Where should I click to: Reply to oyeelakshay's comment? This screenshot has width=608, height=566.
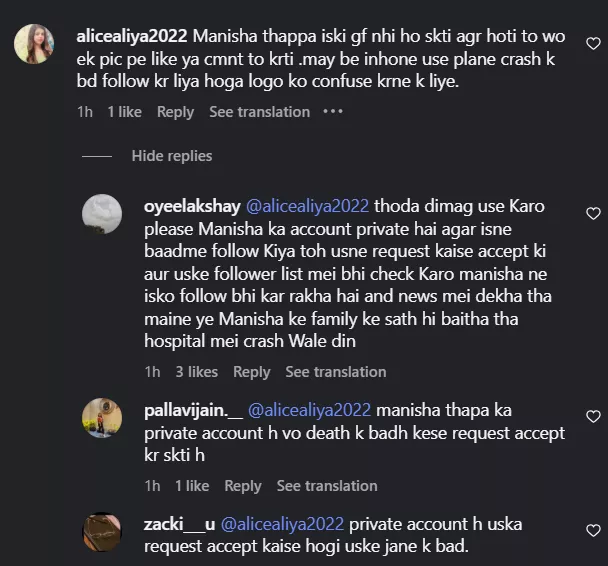[x=251, y=372]
